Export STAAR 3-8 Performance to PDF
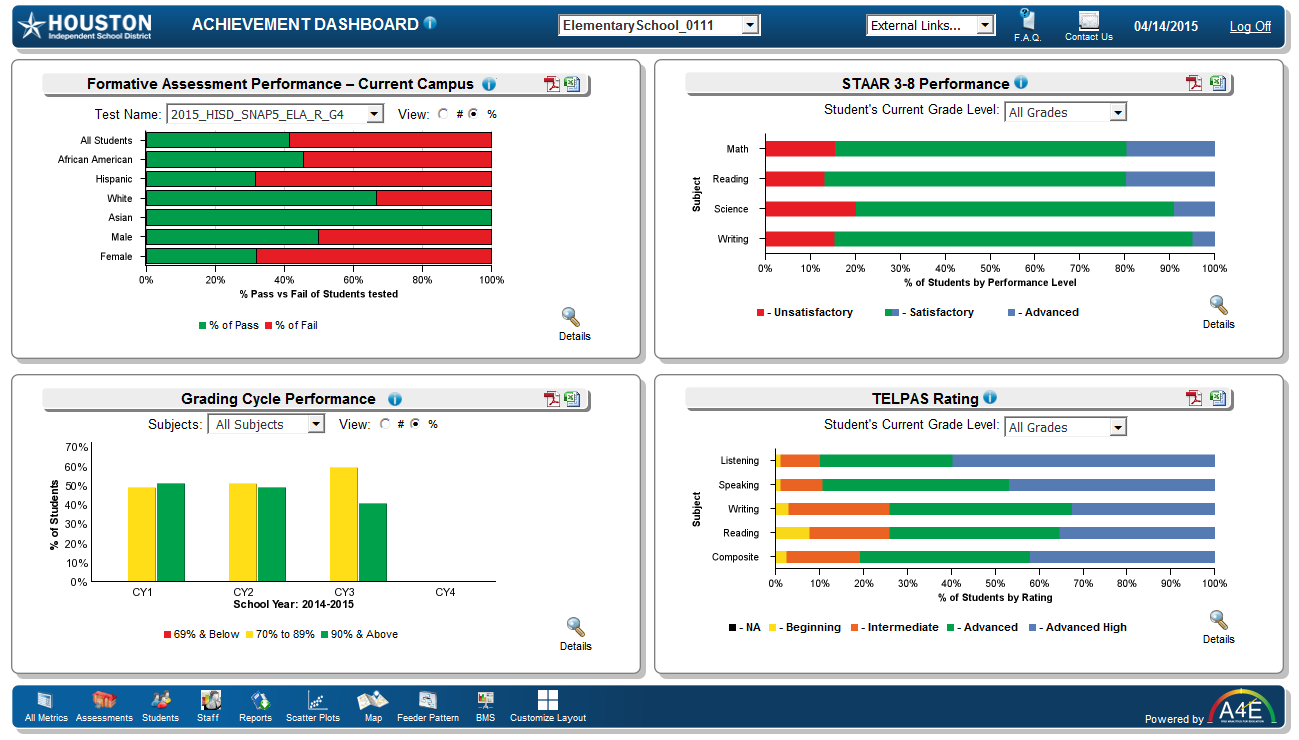Viewport: 1299px width, 740px height. point(1194,83)
